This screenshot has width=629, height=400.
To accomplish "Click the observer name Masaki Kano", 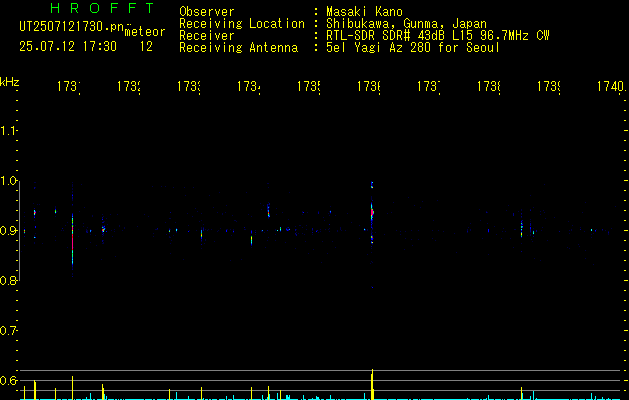I will tap(364, 12).
